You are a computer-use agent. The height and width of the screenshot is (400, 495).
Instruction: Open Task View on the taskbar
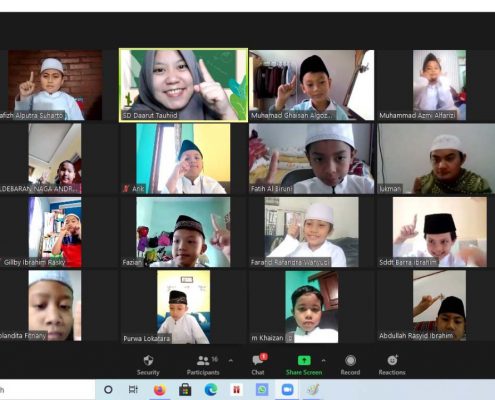[x=133, y=389]
